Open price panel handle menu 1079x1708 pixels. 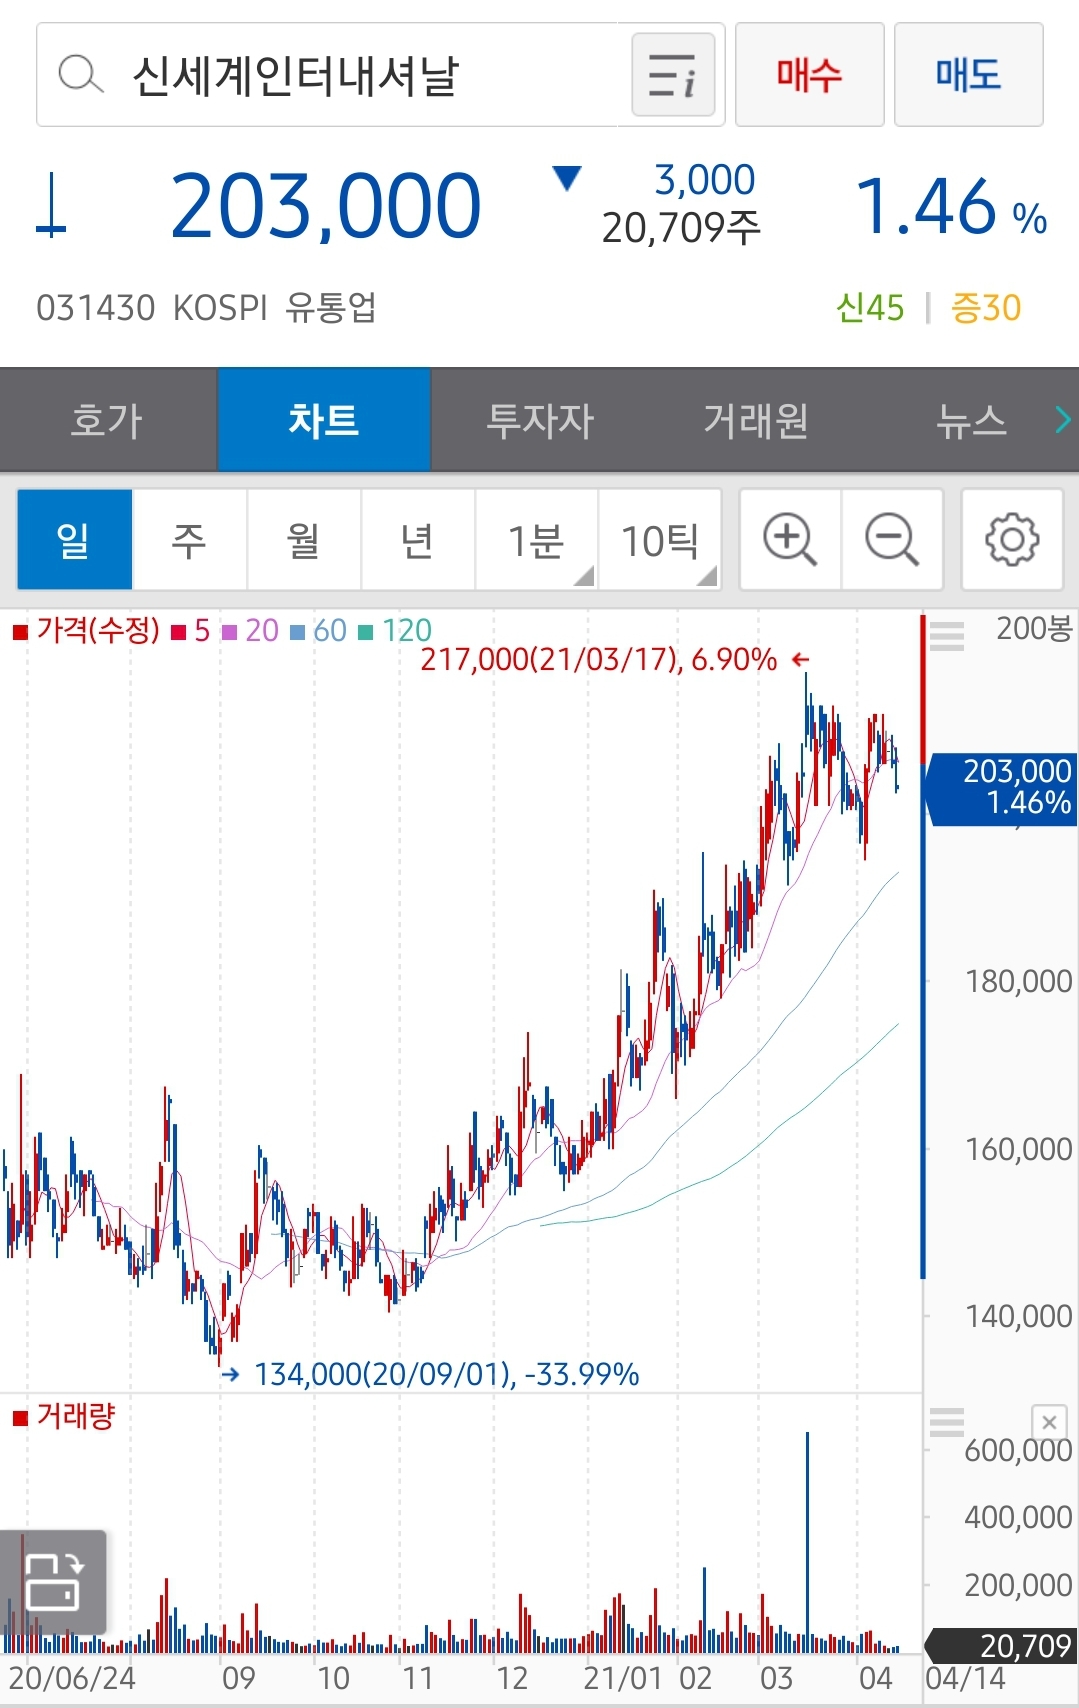[x=947, y=635]
